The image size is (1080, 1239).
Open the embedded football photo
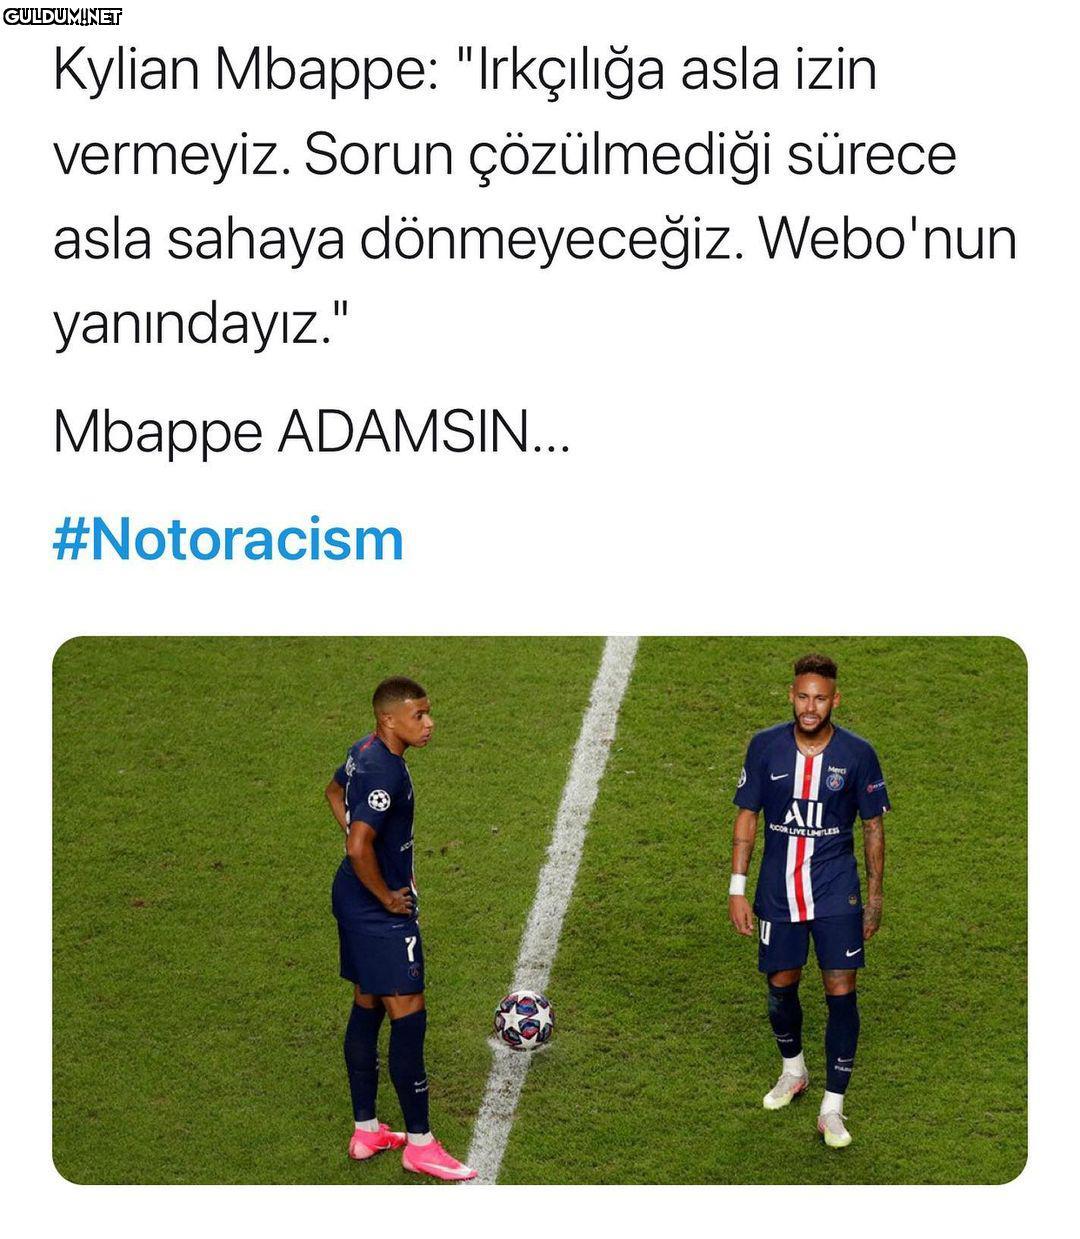540,910
